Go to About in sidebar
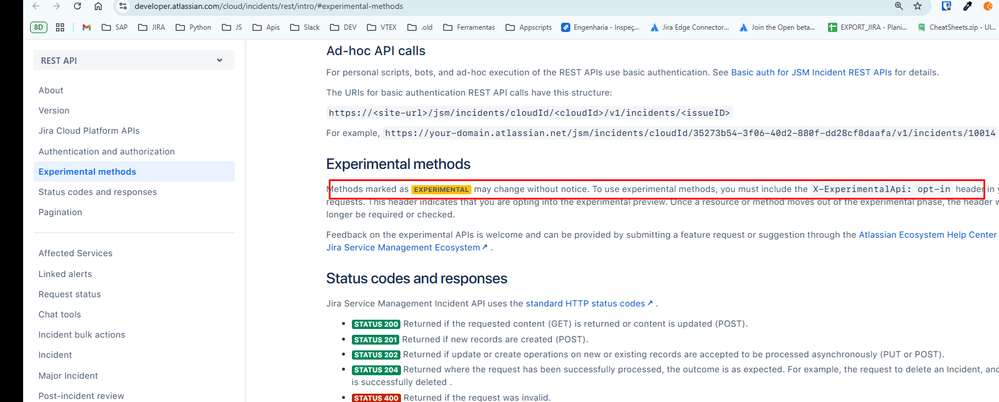 (51, 90)
